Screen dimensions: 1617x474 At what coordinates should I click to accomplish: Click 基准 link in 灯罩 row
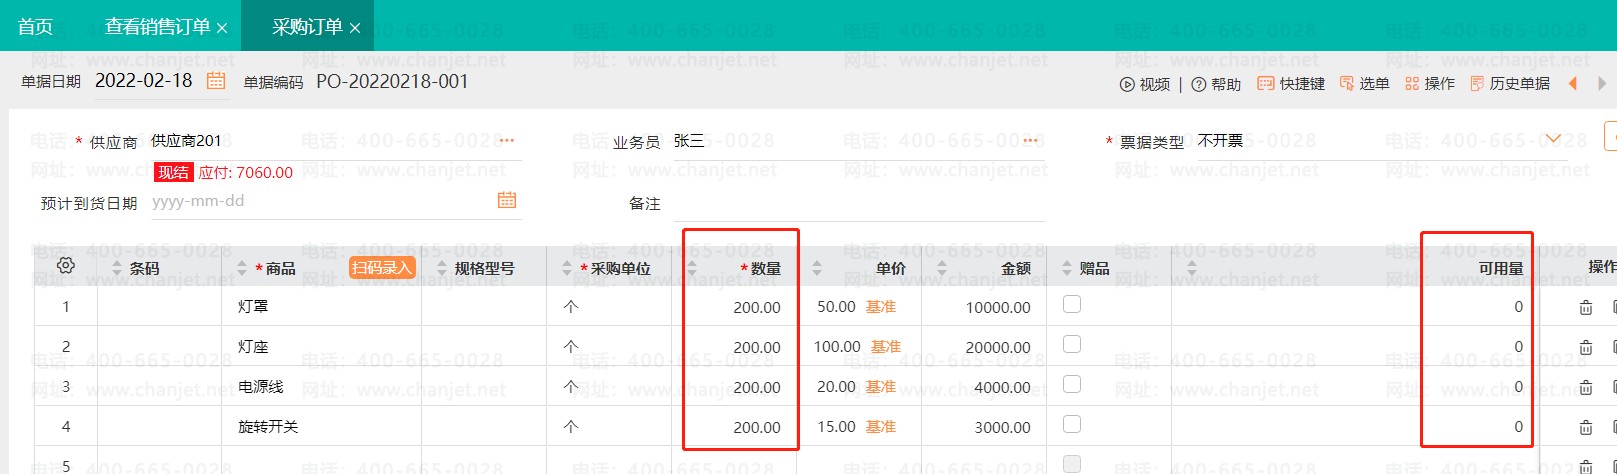pos(881,307)
